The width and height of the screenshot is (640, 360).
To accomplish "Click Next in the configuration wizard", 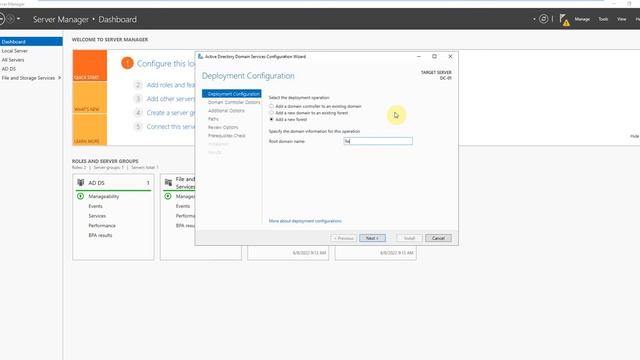I will 372,238.
